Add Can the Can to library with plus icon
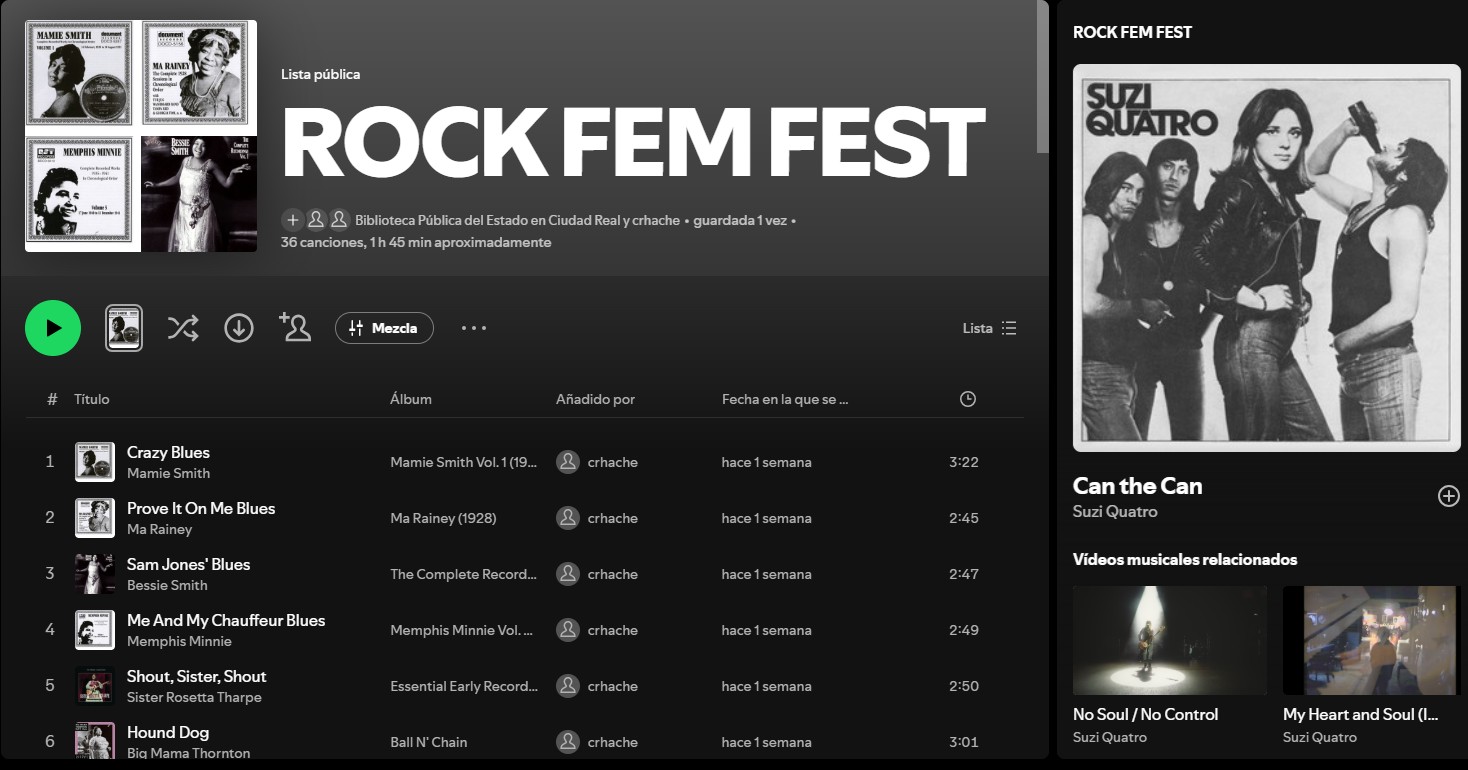This screenshot has width=1468, height=770. click(1448, 496)
